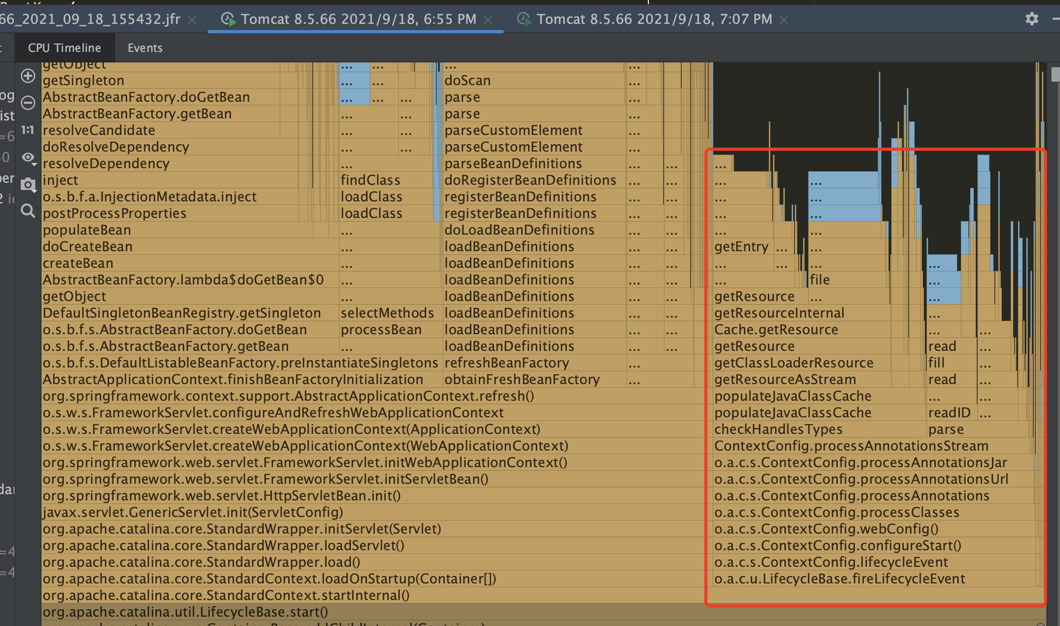Reset flame graph zoom to 1:1
This screenshot has height=626, width=1060.
(28, 130)
